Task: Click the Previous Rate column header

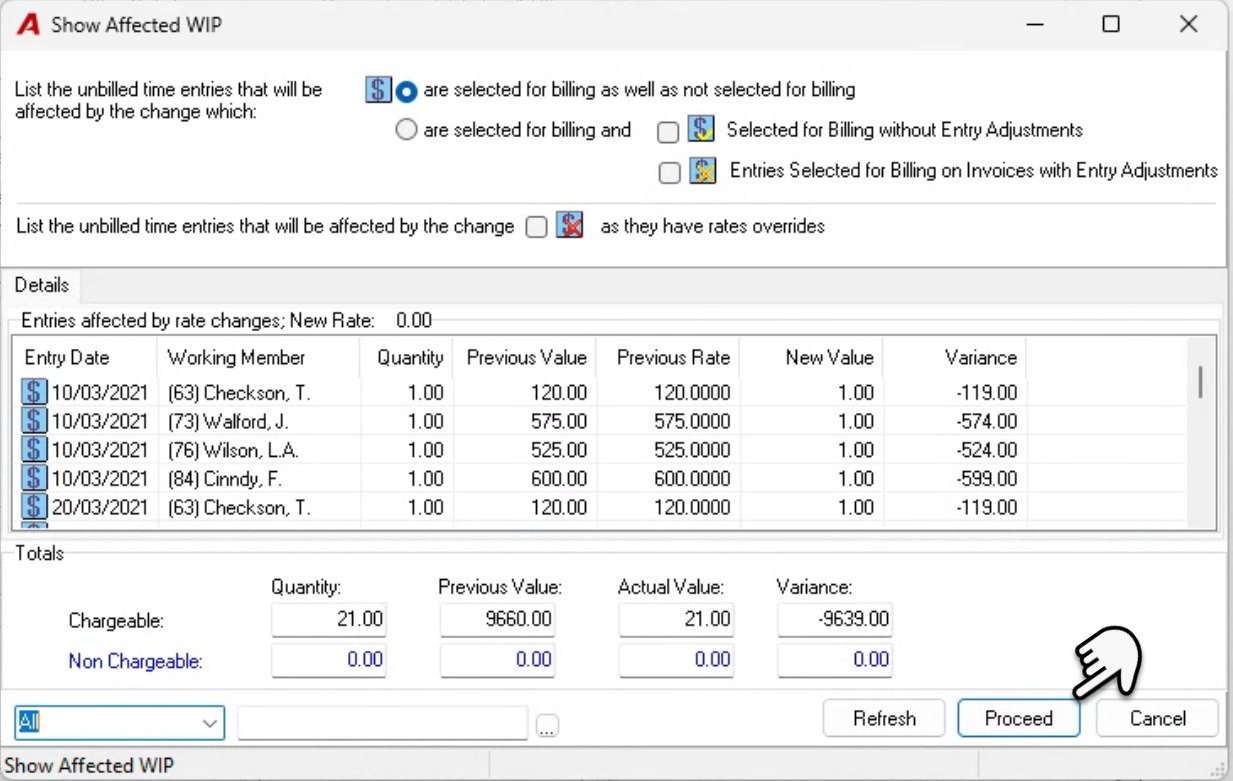Action: pyautogui.click(x=667, y=358)
